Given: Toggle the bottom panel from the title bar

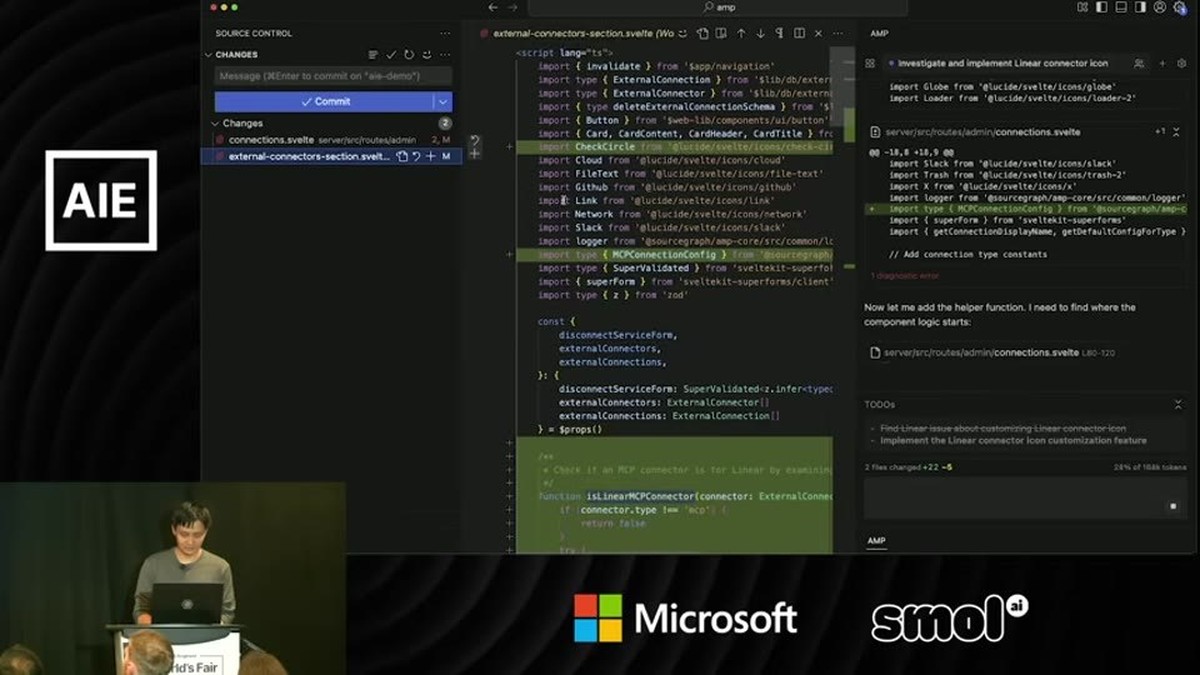Looking at the screenshot, I should 1121,7.
